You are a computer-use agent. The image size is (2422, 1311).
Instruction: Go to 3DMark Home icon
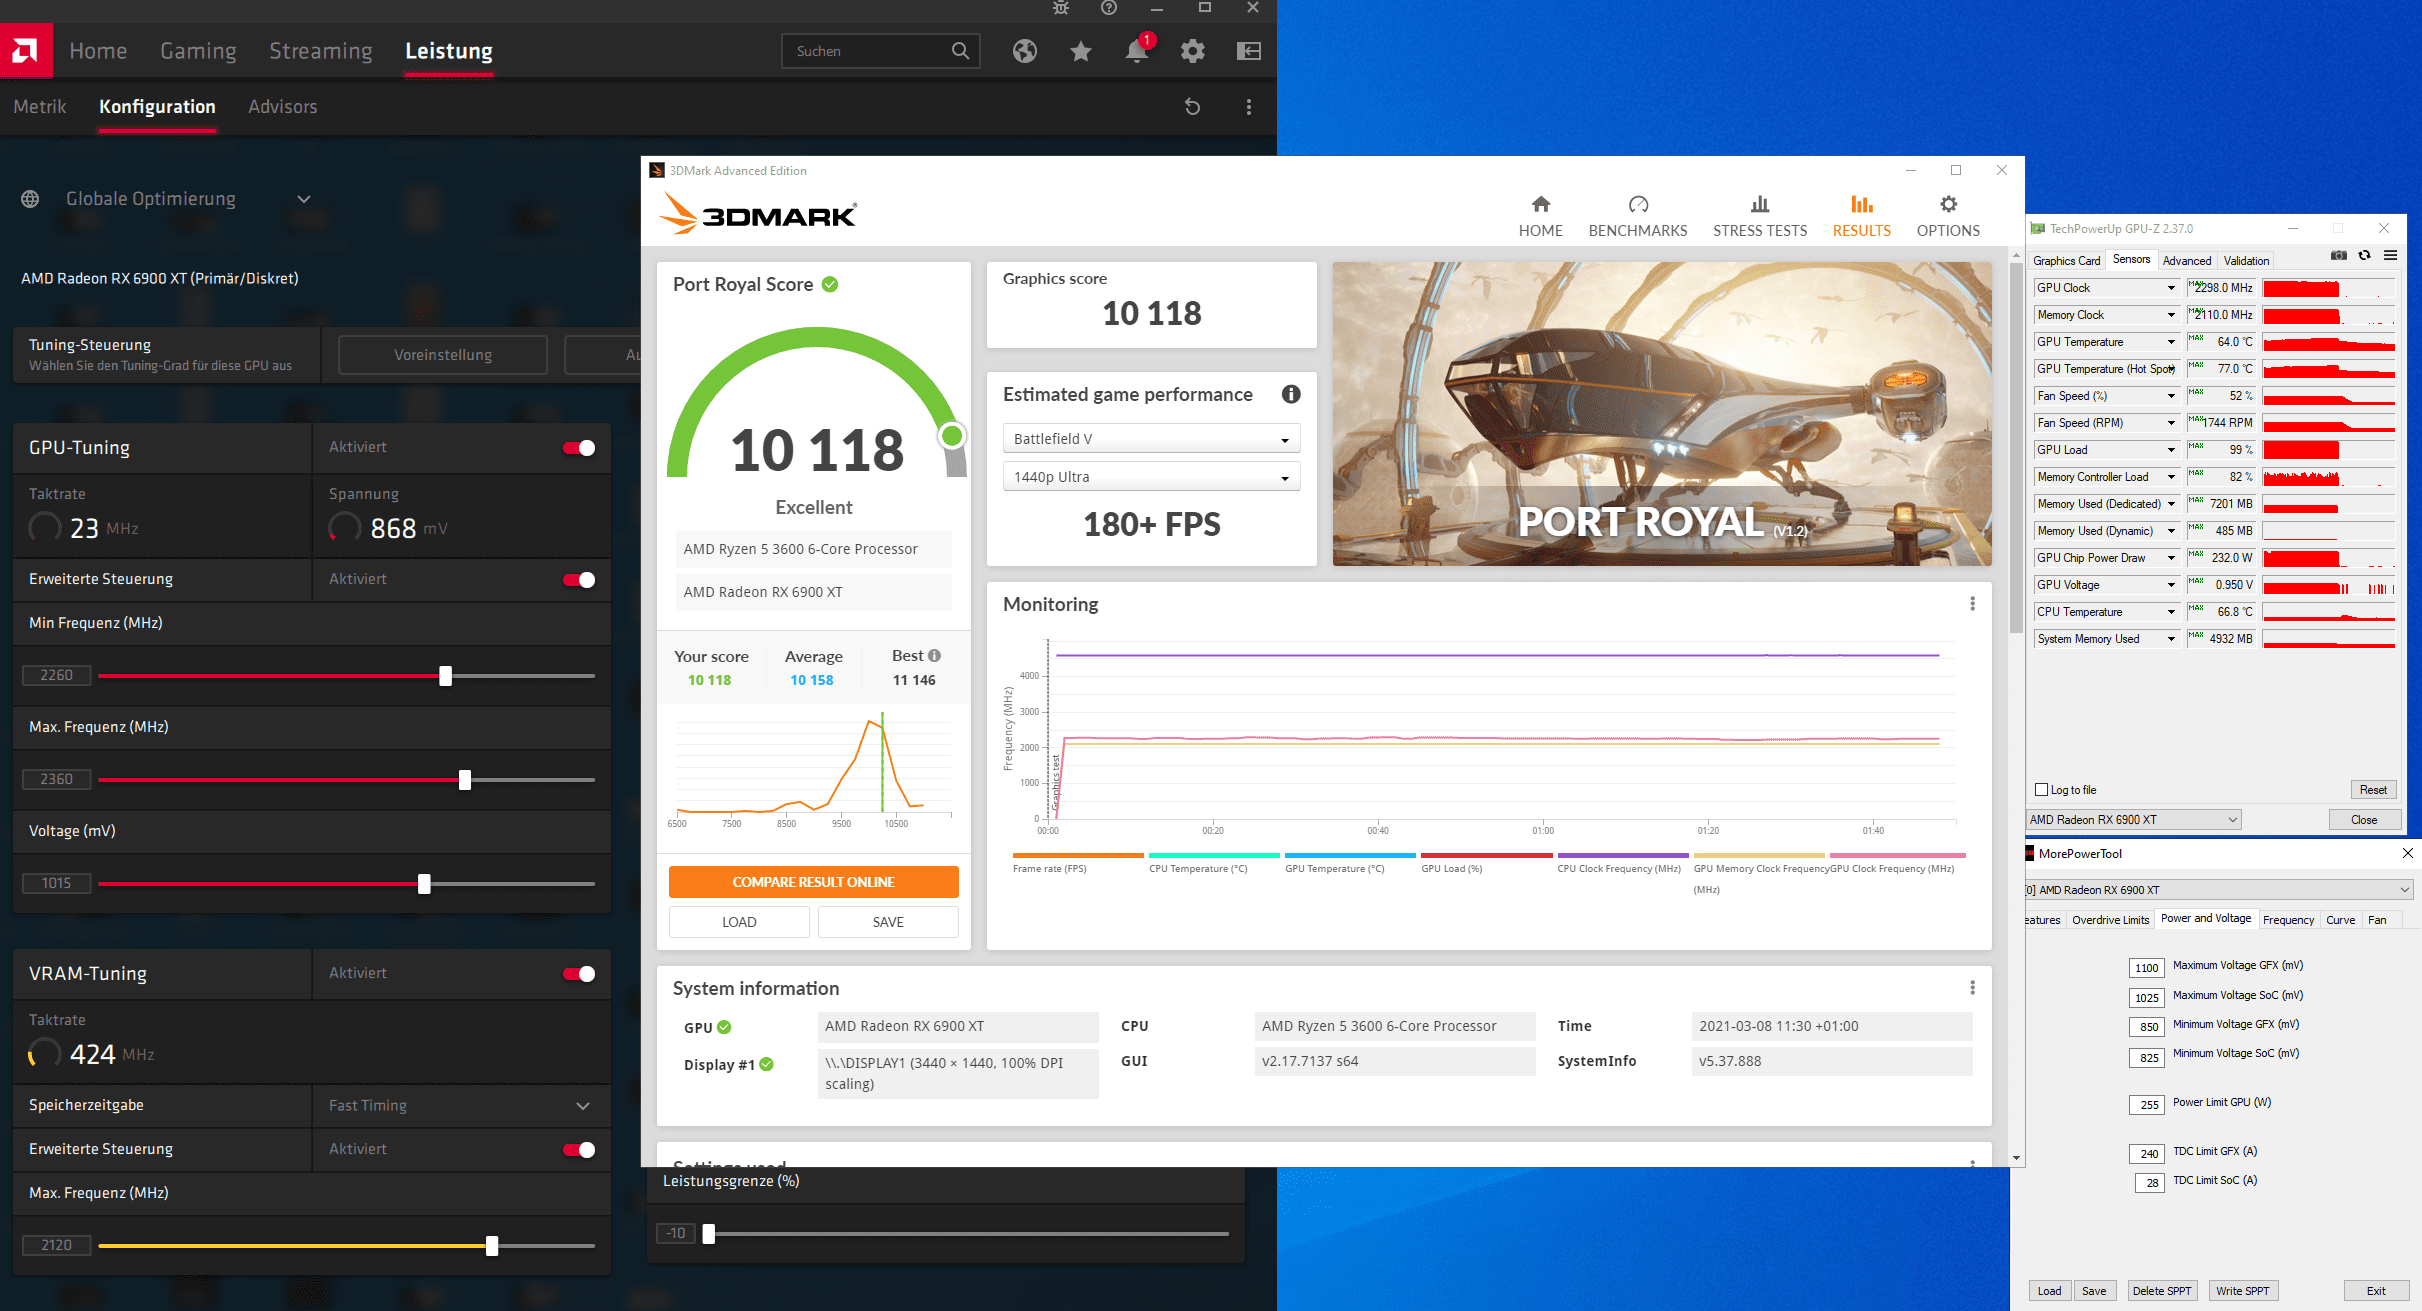(1541, 204)
